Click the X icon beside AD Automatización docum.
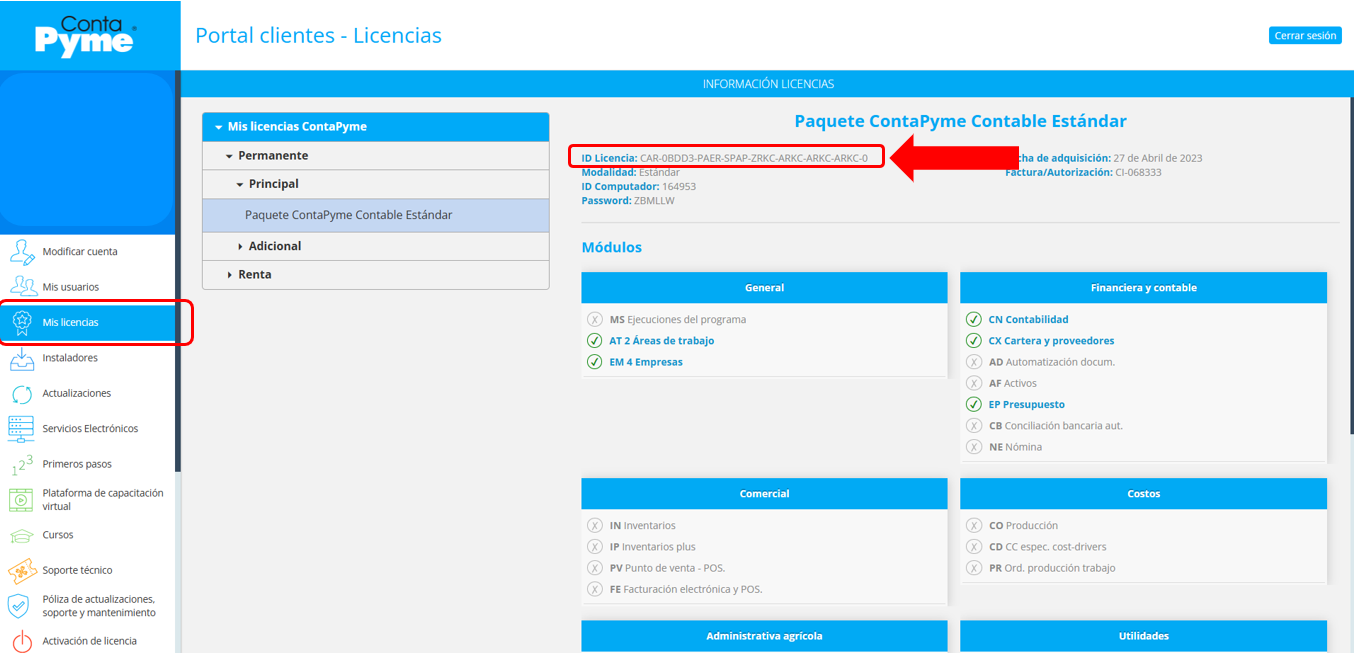 (x=973, y=362)
